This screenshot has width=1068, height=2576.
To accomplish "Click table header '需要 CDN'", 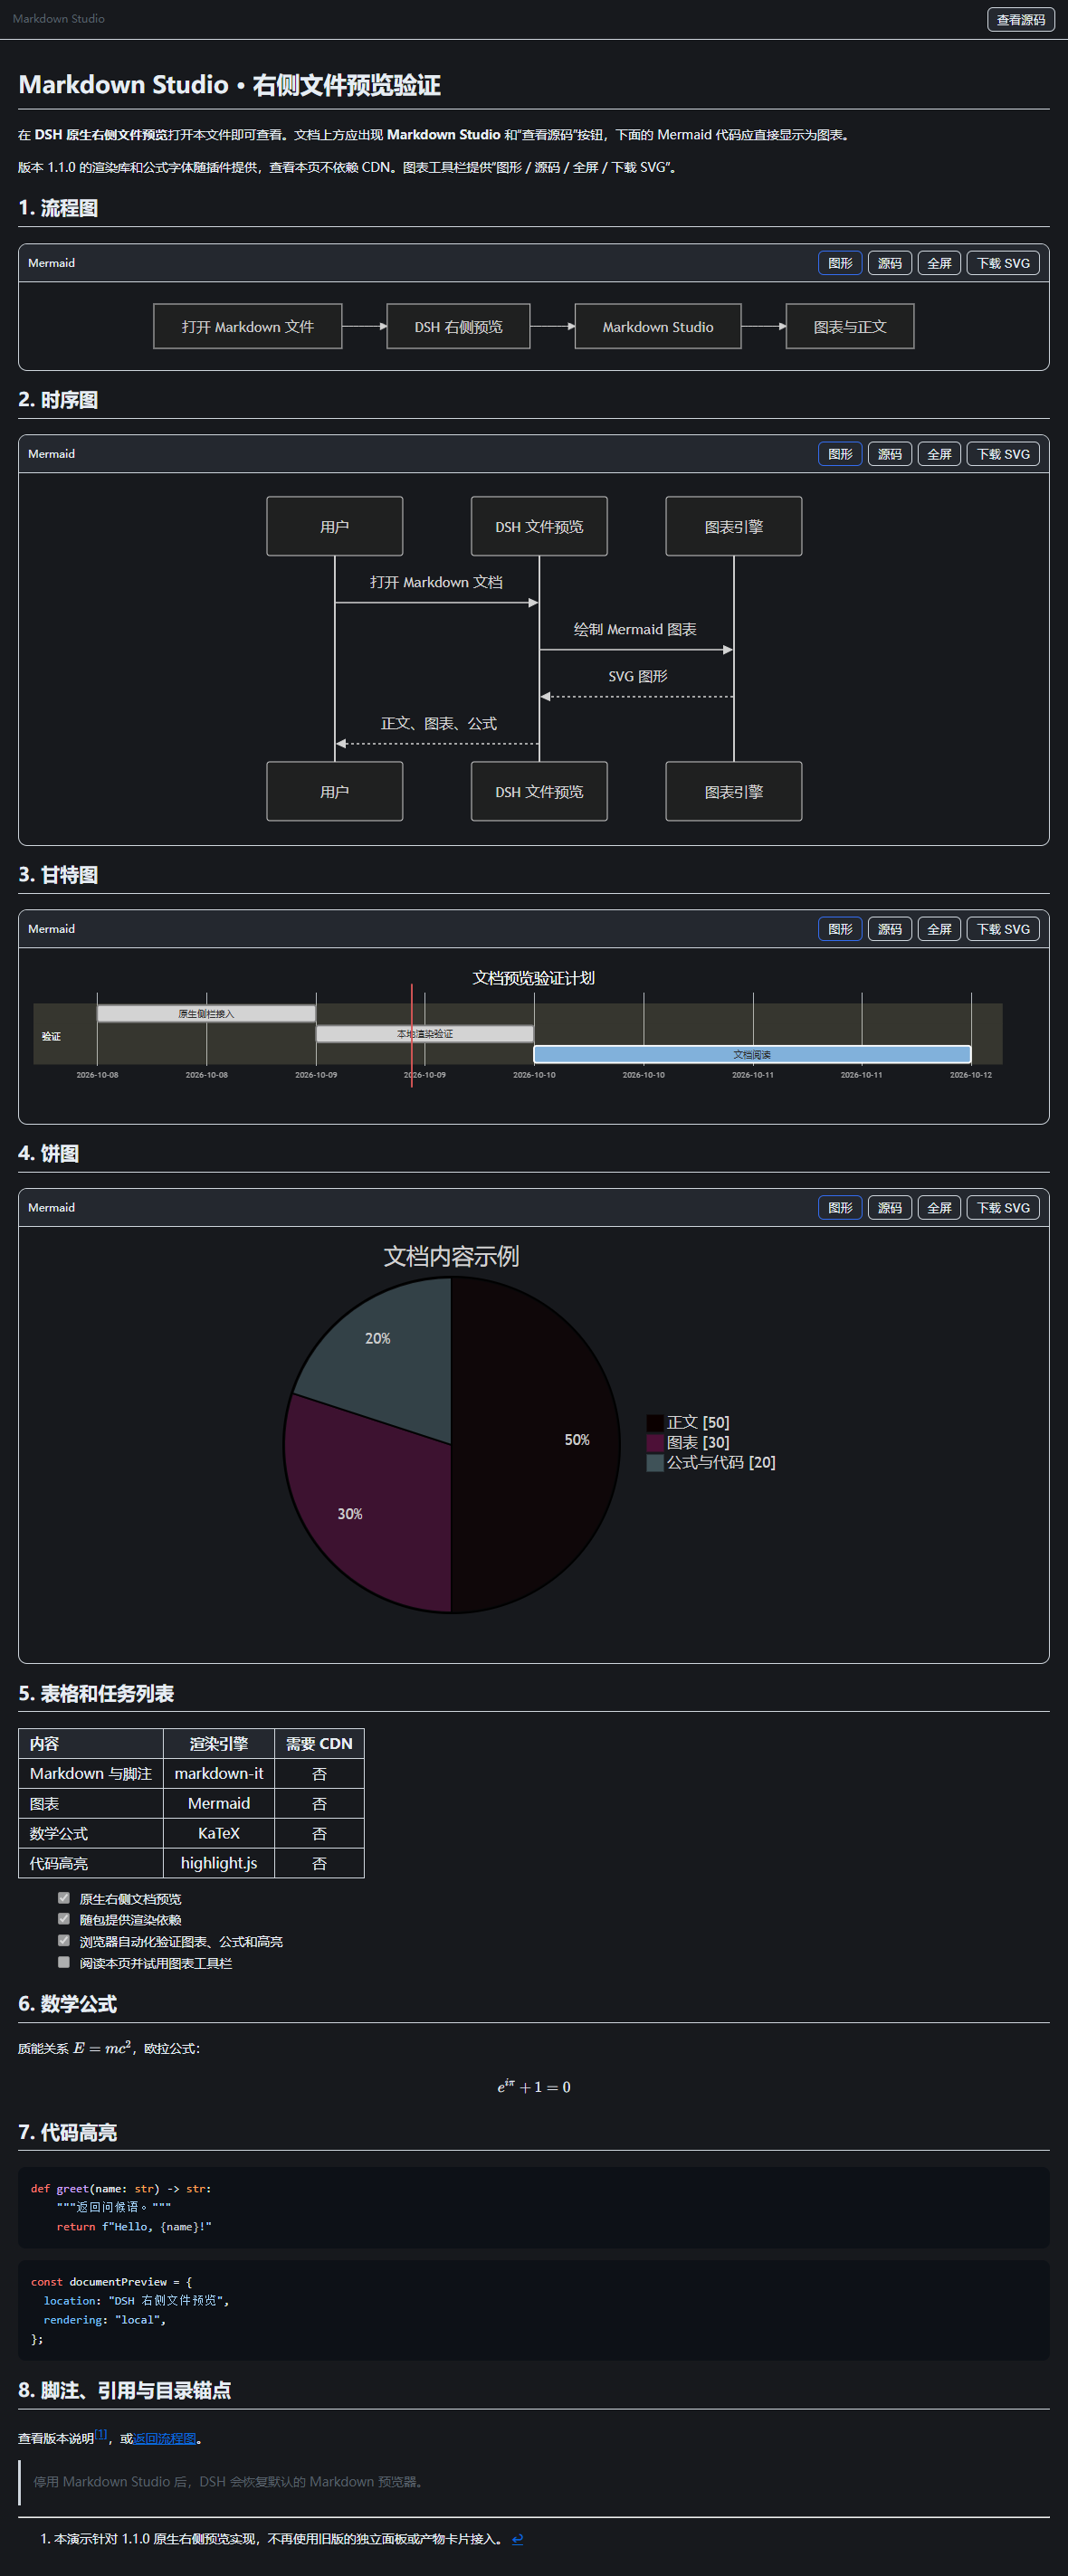I will (x=319, y=1743).
